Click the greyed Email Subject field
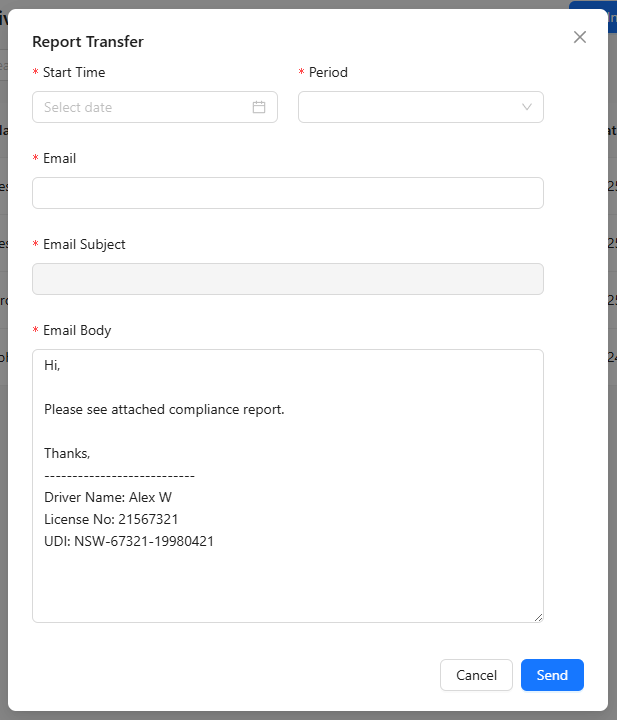Image resolution: width=617 pixels, height=720 pixels. (288, 279)
